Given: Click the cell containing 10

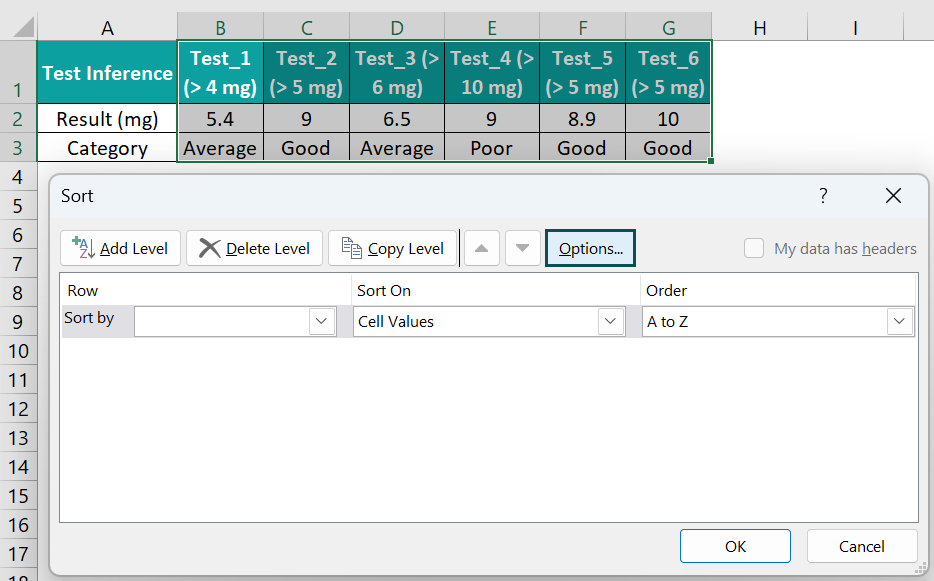Looking at the screenshot, I should coord(668,119).
